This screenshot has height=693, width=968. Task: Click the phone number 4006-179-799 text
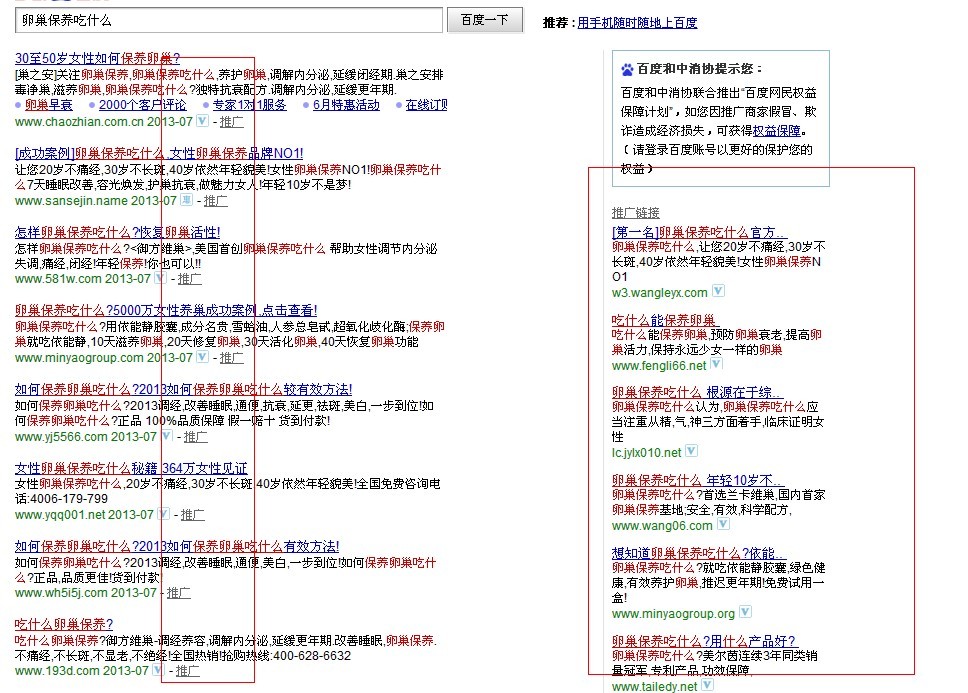69,499
